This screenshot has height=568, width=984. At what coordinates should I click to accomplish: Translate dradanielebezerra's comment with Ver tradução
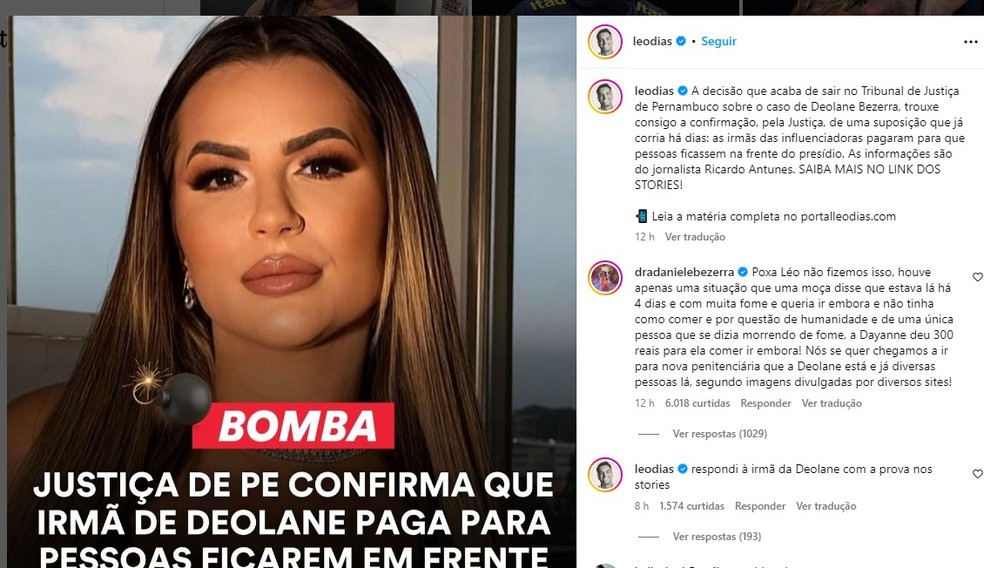pos(832,404)
